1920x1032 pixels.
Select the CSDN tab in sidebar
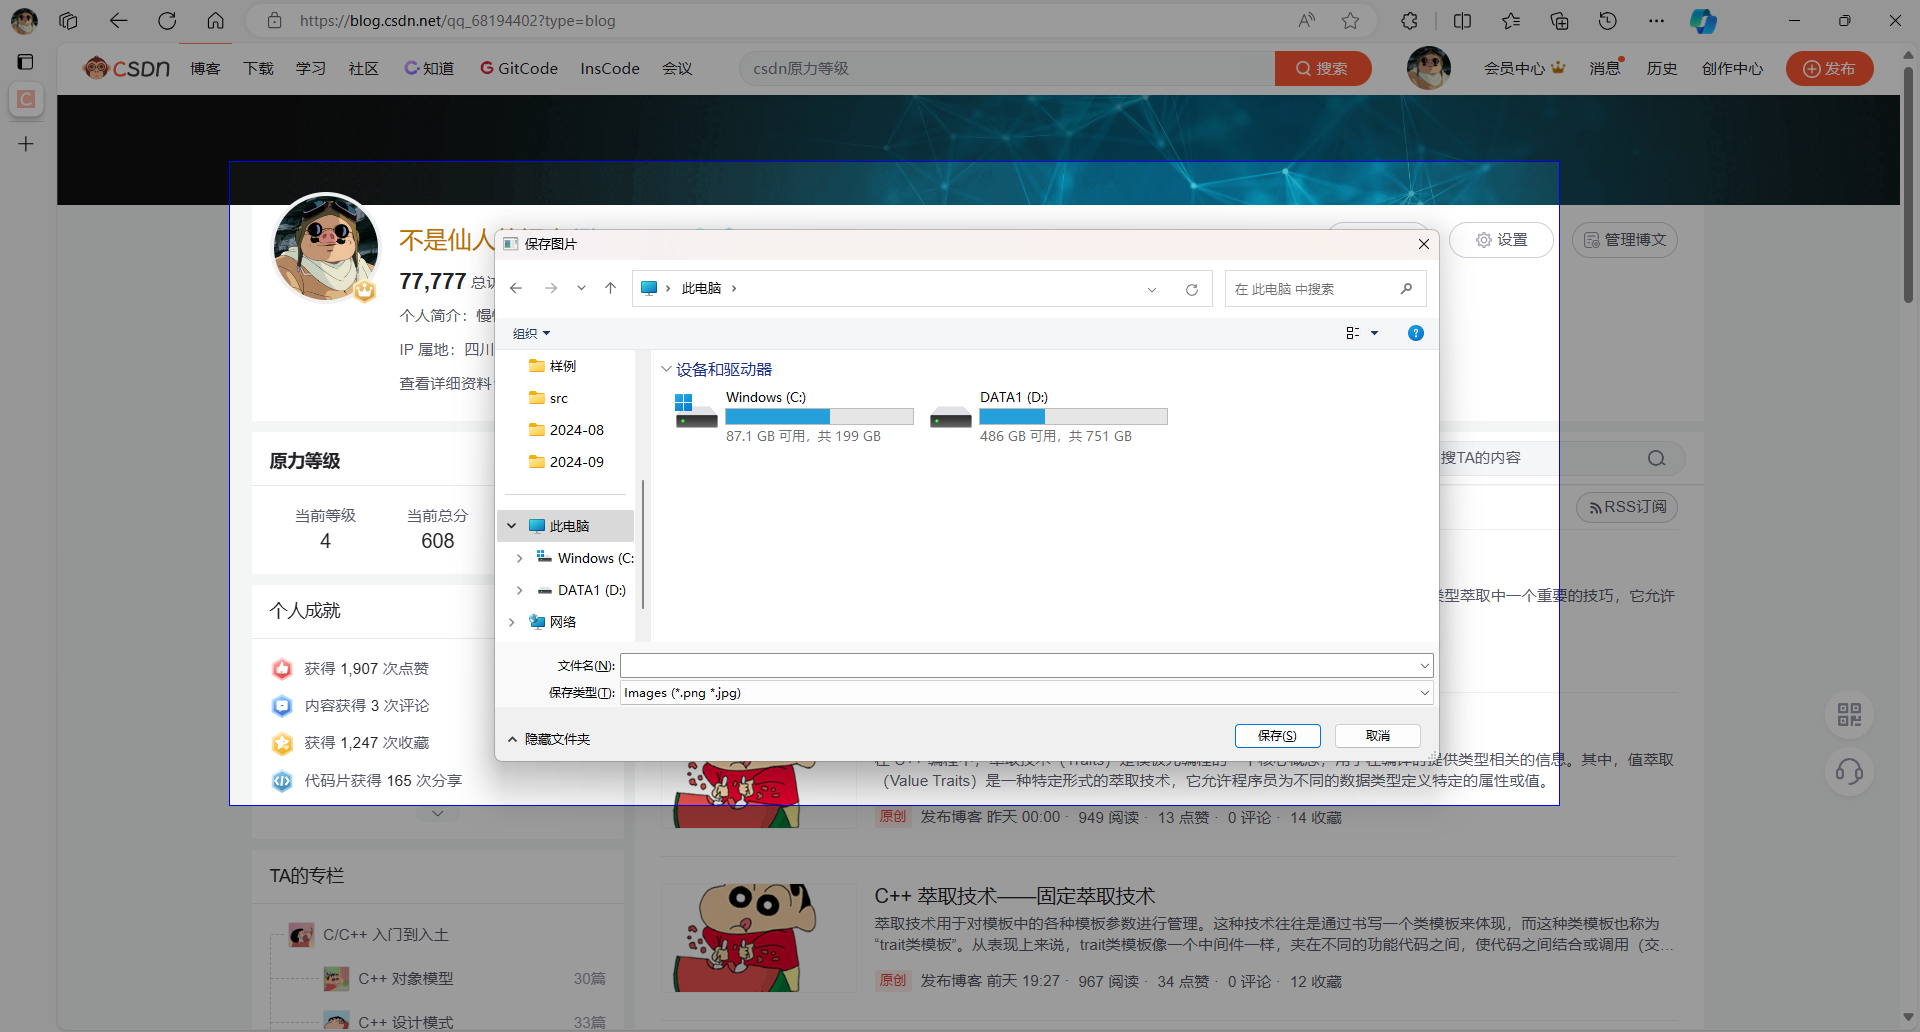(x=26, y=99)
